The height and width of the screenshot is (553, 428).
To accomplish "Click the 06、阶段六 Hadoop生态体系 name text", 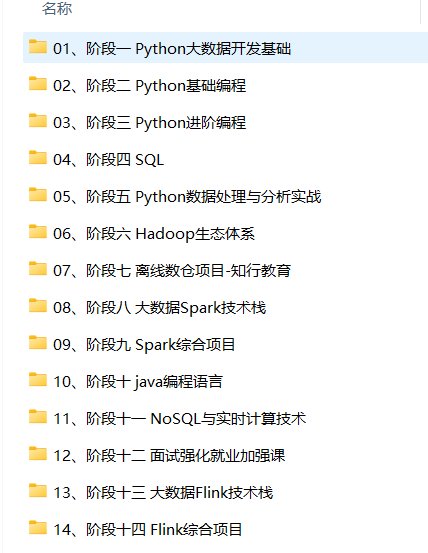I will pos(154,233).
